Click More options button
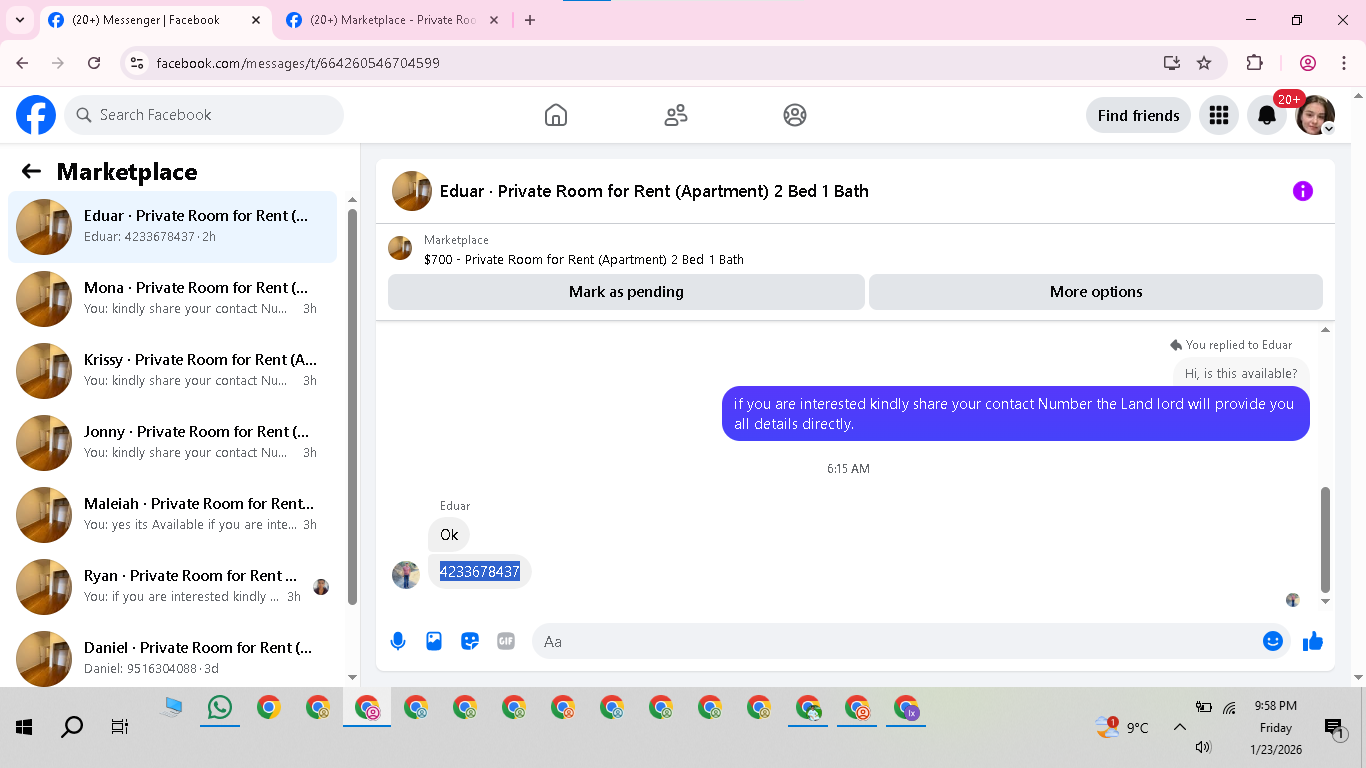This screenshot has height=768, width=1366. 1096,292
